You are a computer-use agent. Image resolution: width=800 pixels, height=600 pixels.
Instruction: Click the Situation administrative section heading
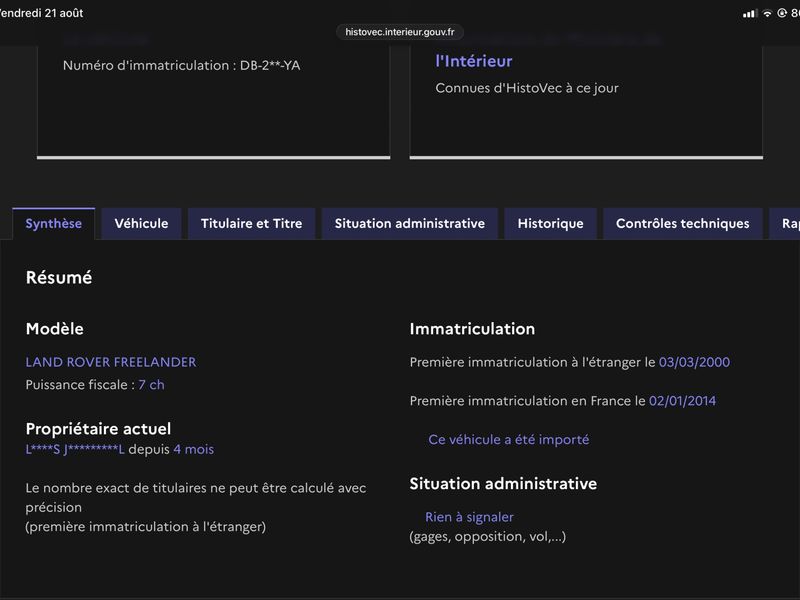pos(503,484)
